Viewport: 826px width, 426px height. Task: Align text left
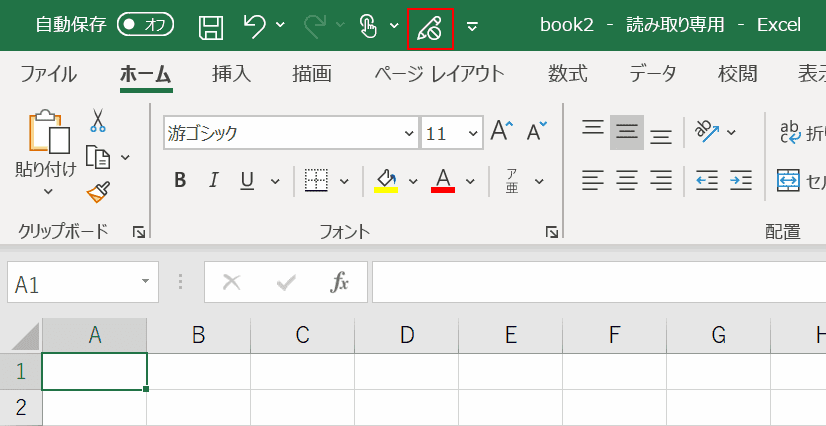(x=593, y=181)
